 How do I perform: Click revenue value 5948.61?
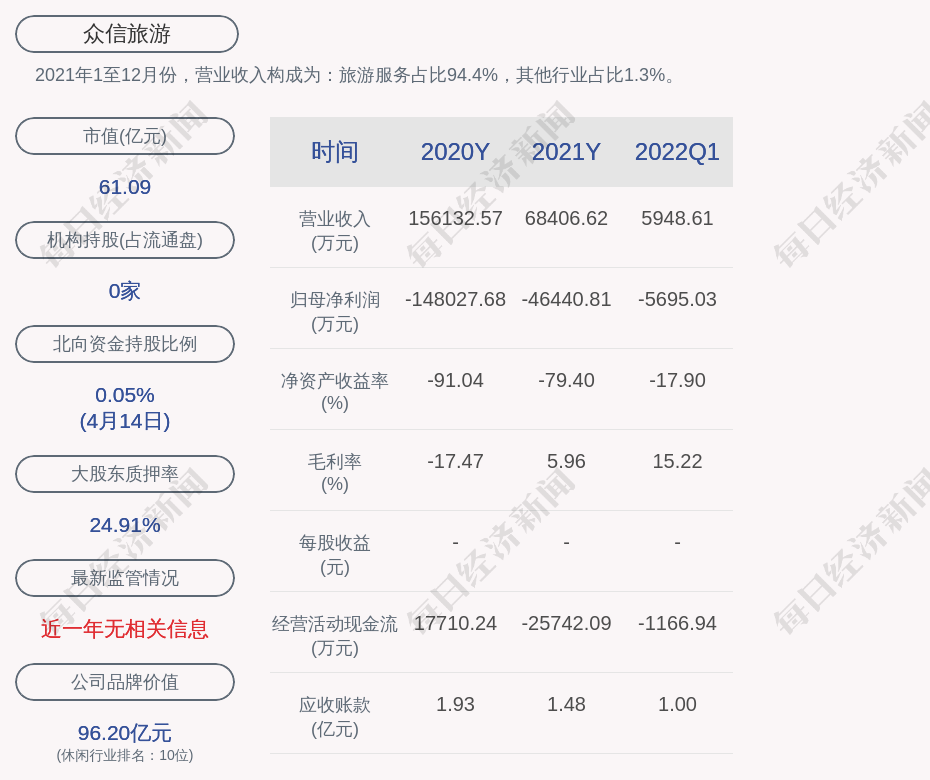click(x=677, y=218)
